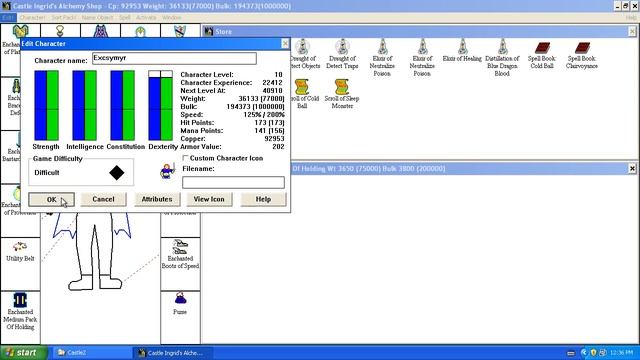Click the application icon in title bar
The height and width of the screenshot is (360, 640).
(6, 6)
